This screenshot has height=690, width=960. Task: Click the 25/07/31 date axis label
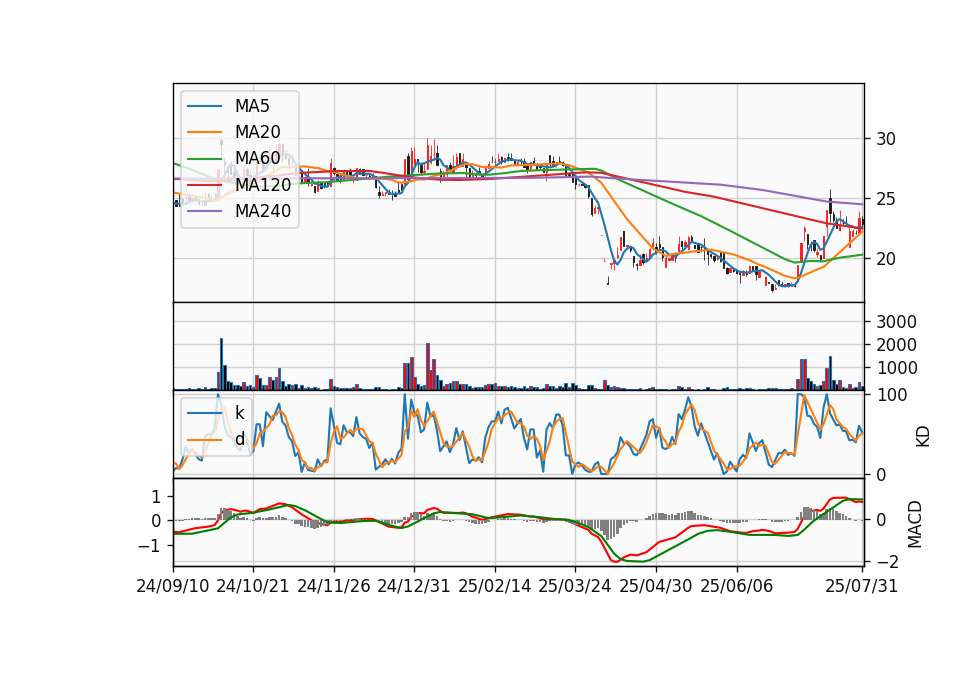coord(861,586)
